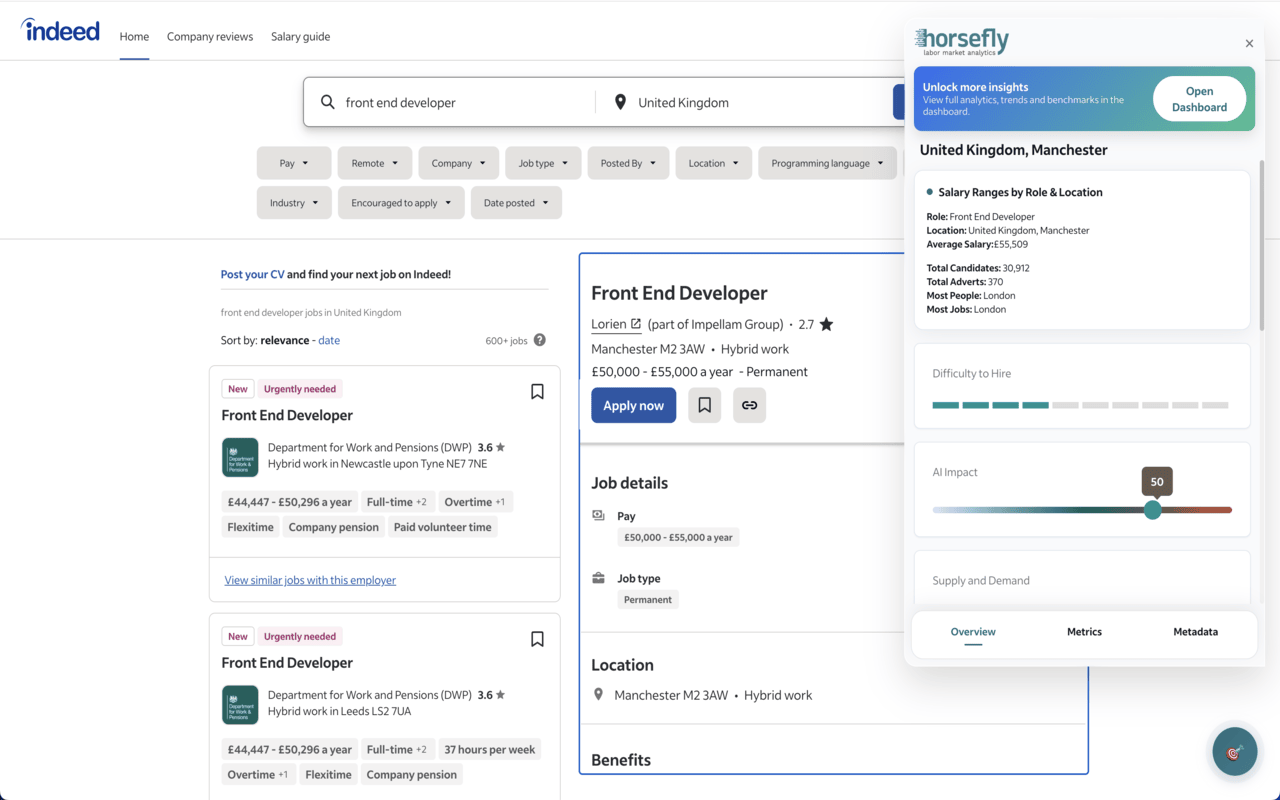
Task: Click the Total Adverts 370 line
Action: 965,282
